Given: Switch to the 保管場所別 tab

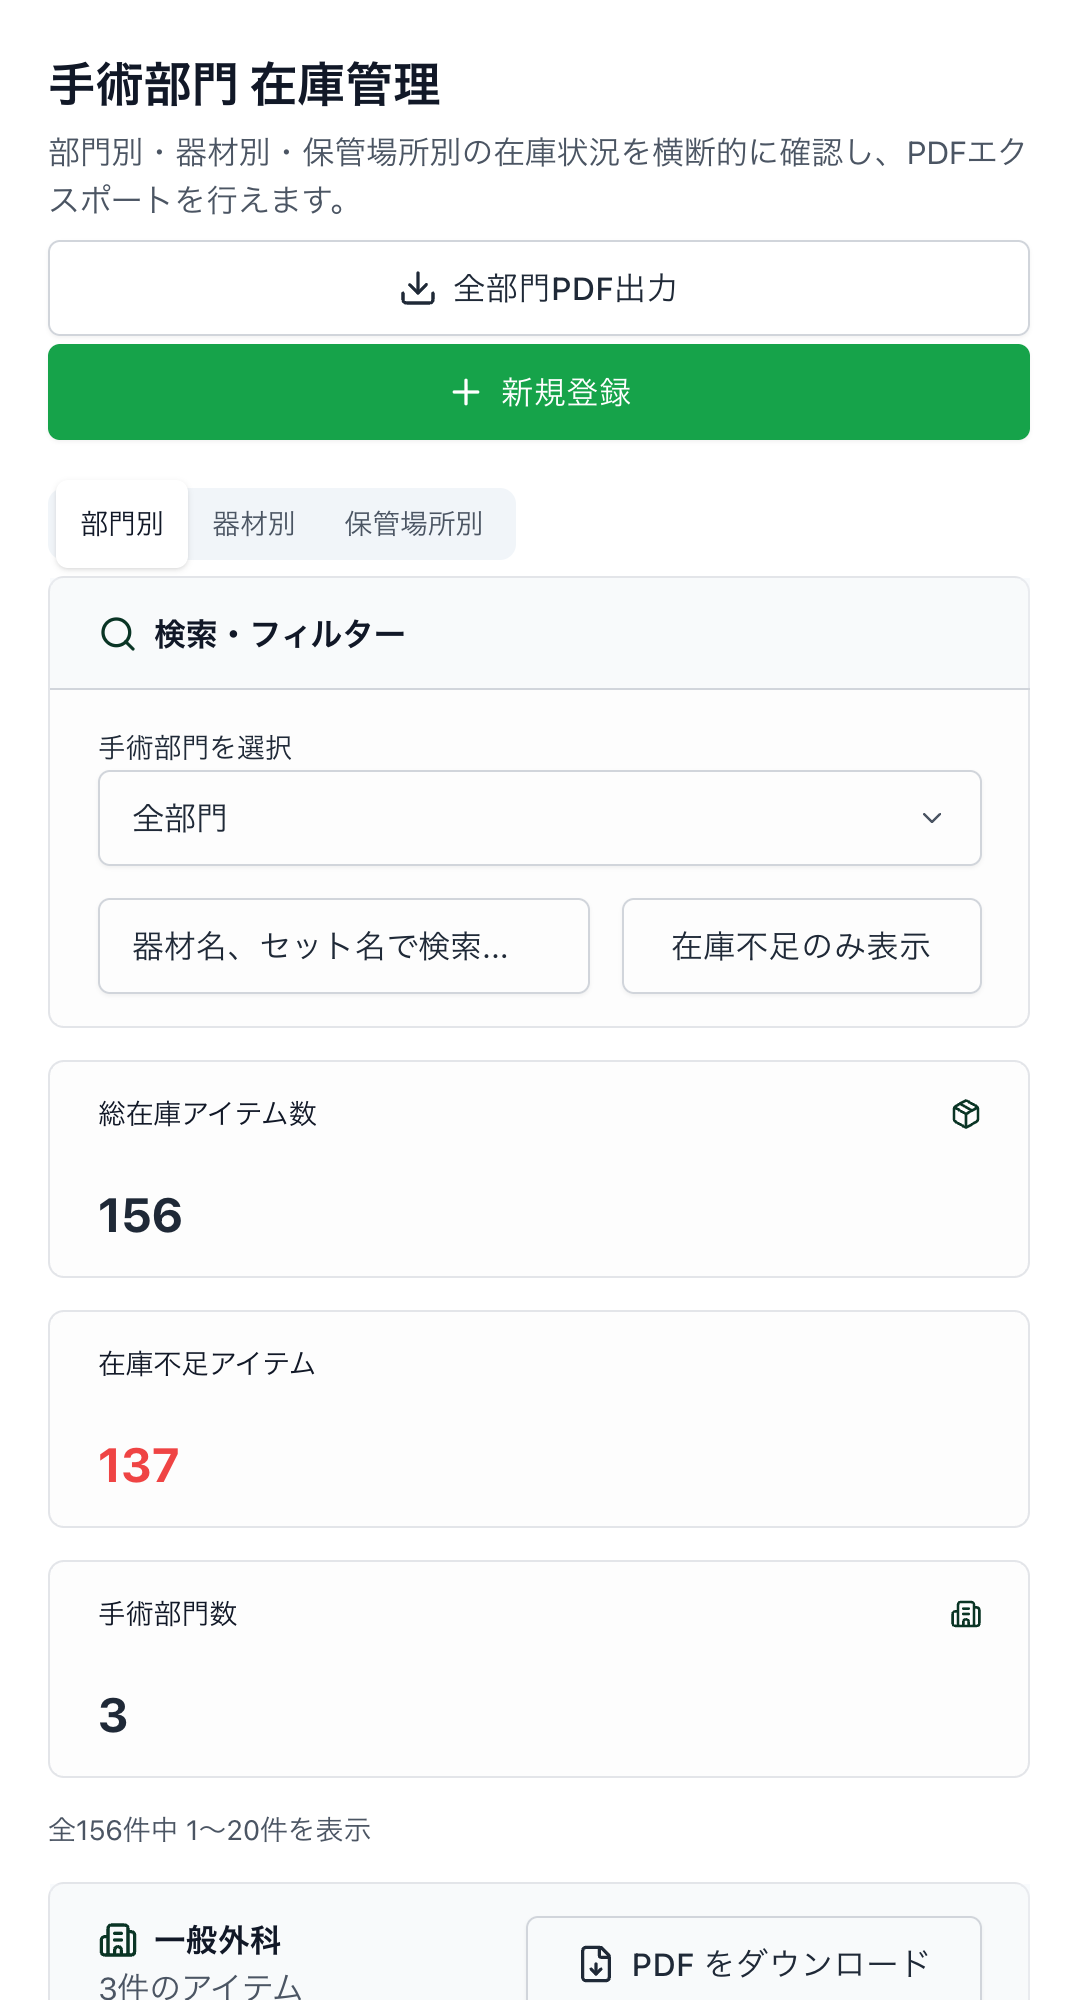Looking at the screenshot, I should click(413, 523).
